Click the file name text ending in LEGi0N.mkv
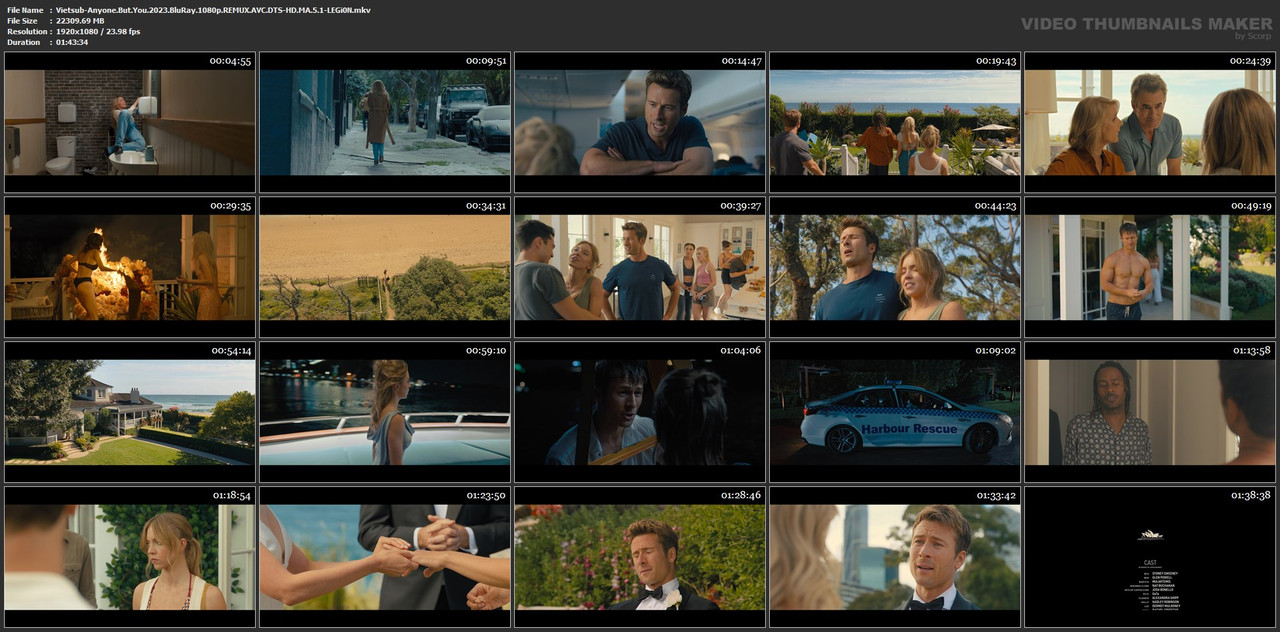Image resolution: width=1280 pixels, height=632 pixels. pyautogui.click(x=213, y=10)
